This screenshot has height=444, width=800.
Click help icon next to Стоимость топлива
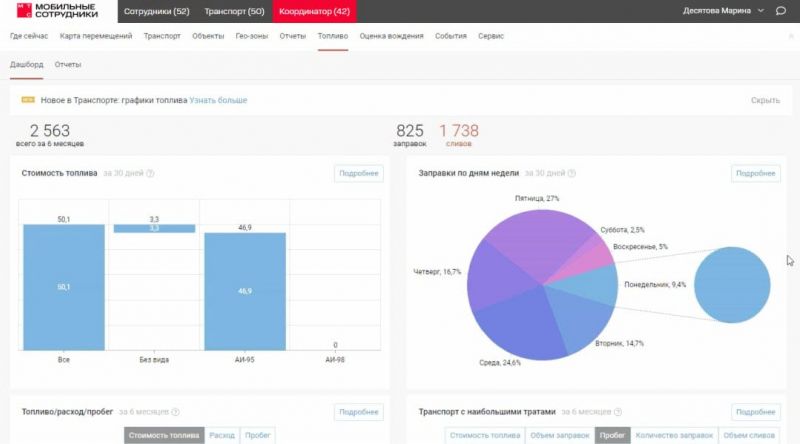(x=150, y=174)
